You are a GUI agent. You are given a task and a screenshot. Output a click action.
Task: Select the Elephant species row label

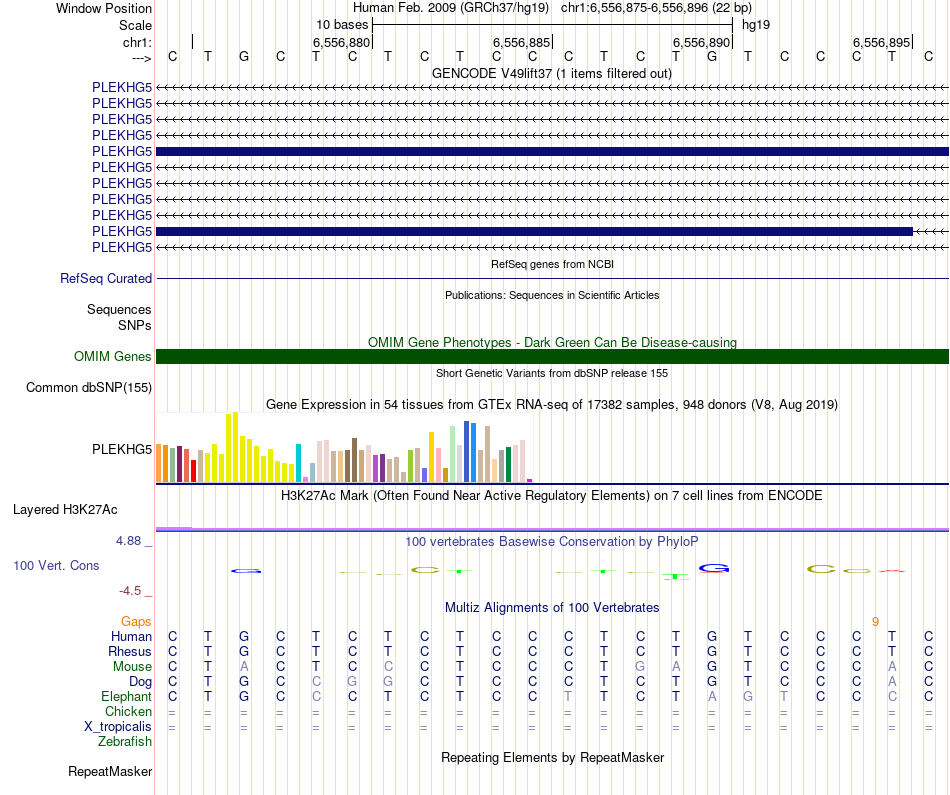(127, 696)
